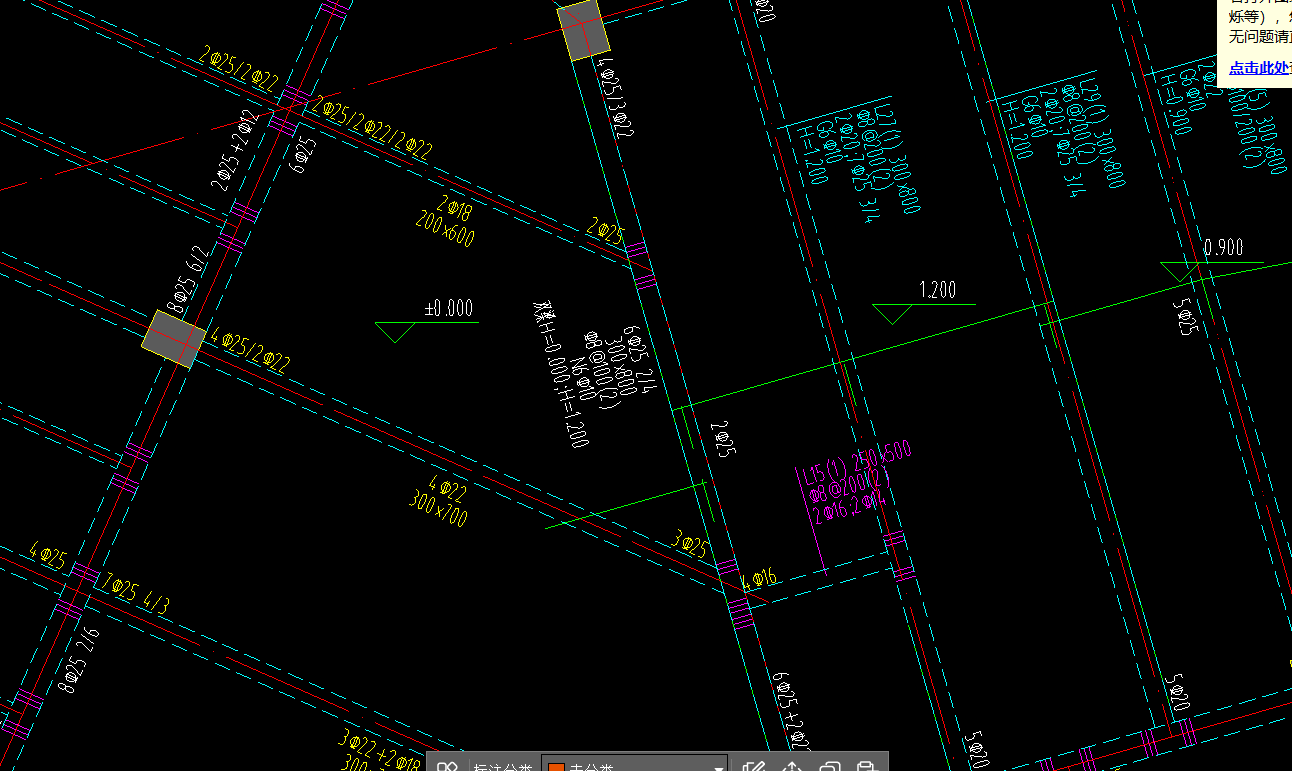Select the 0.900 elevation label at right

(1224, 247)
